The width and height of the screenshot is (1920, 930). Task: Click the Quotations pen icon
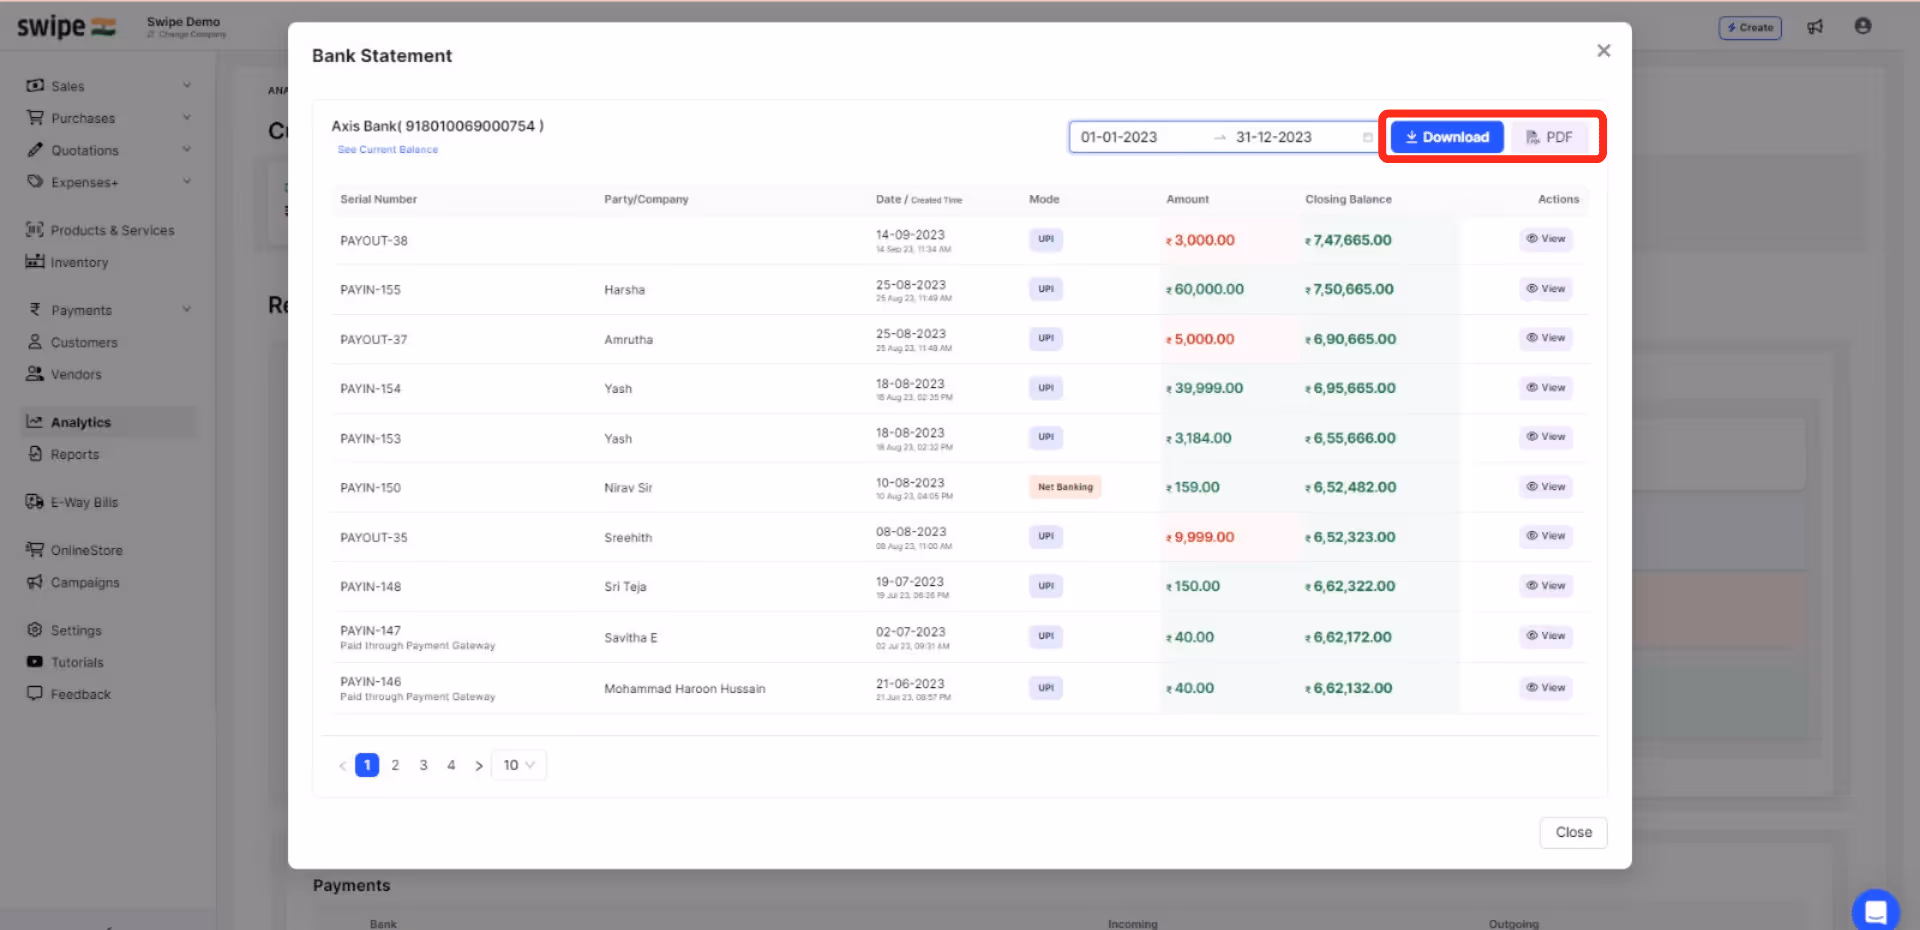[x=35, y=149]
